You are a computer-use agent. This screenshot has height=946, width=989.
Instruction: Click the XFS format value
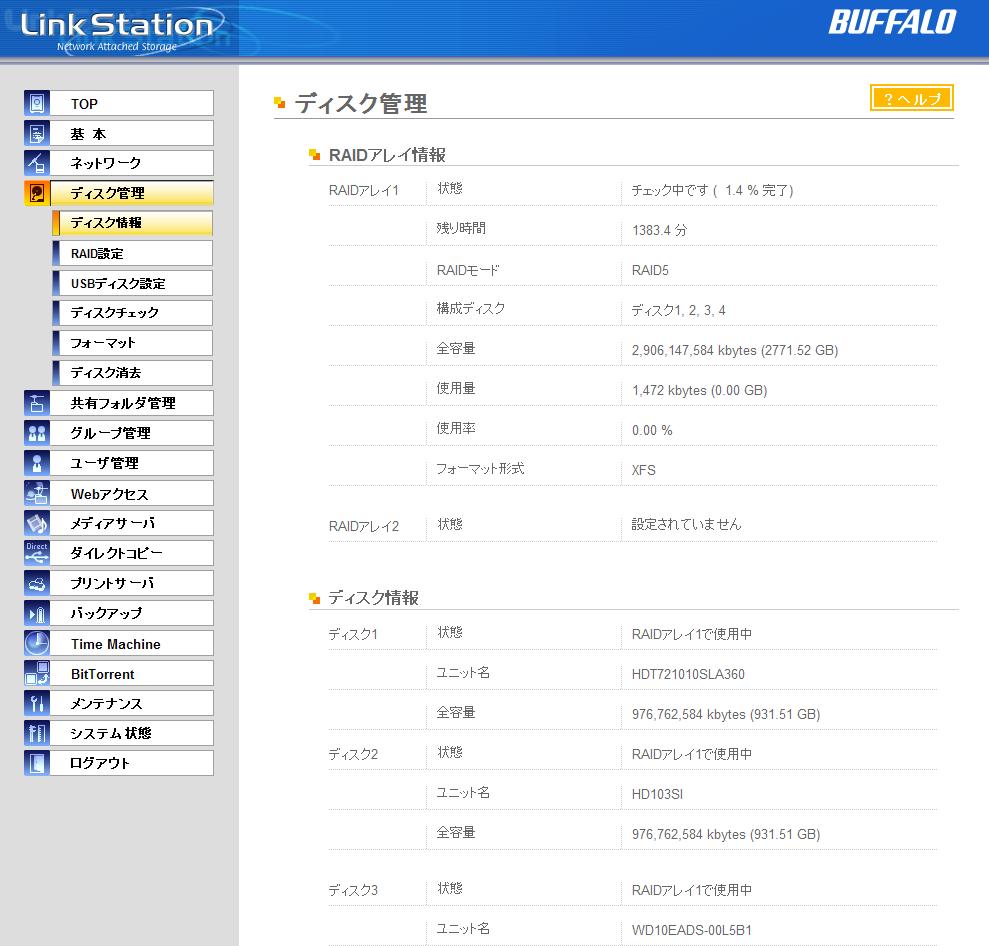643,470
